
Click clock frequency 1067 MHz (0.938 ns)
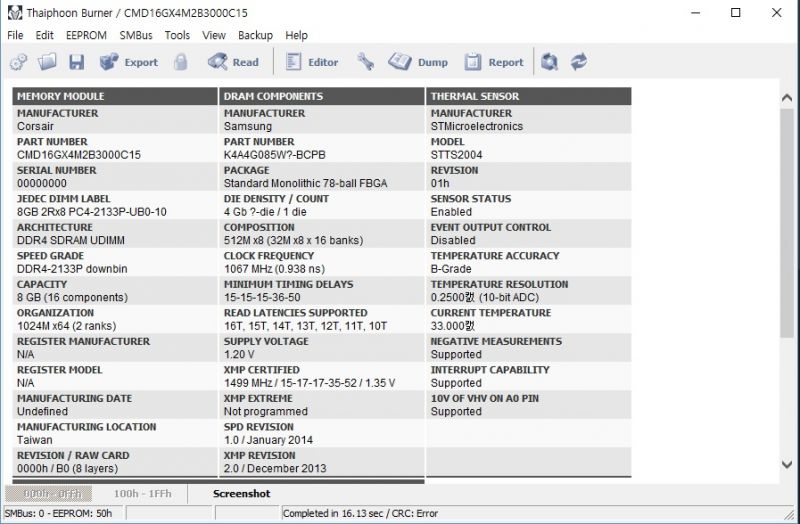click(x=274, y=269)
